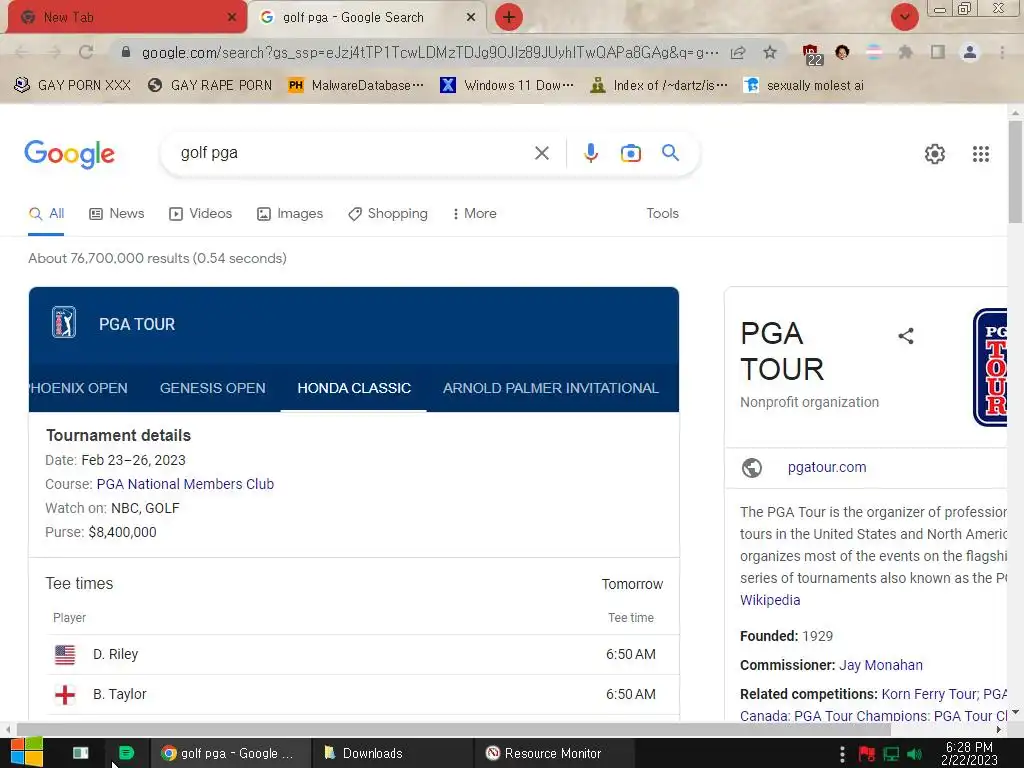Expand the More search filters menu
The image size is (1024, 768).
click(475, 214)
